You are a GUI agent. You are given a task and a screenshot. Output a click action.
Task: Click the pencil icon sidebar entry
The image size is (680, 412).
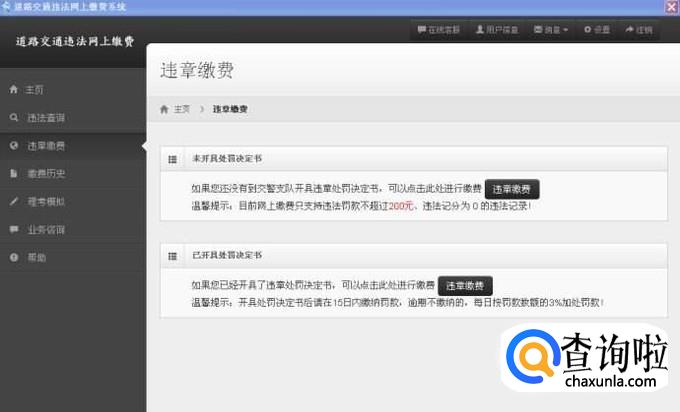pos(14,201)
